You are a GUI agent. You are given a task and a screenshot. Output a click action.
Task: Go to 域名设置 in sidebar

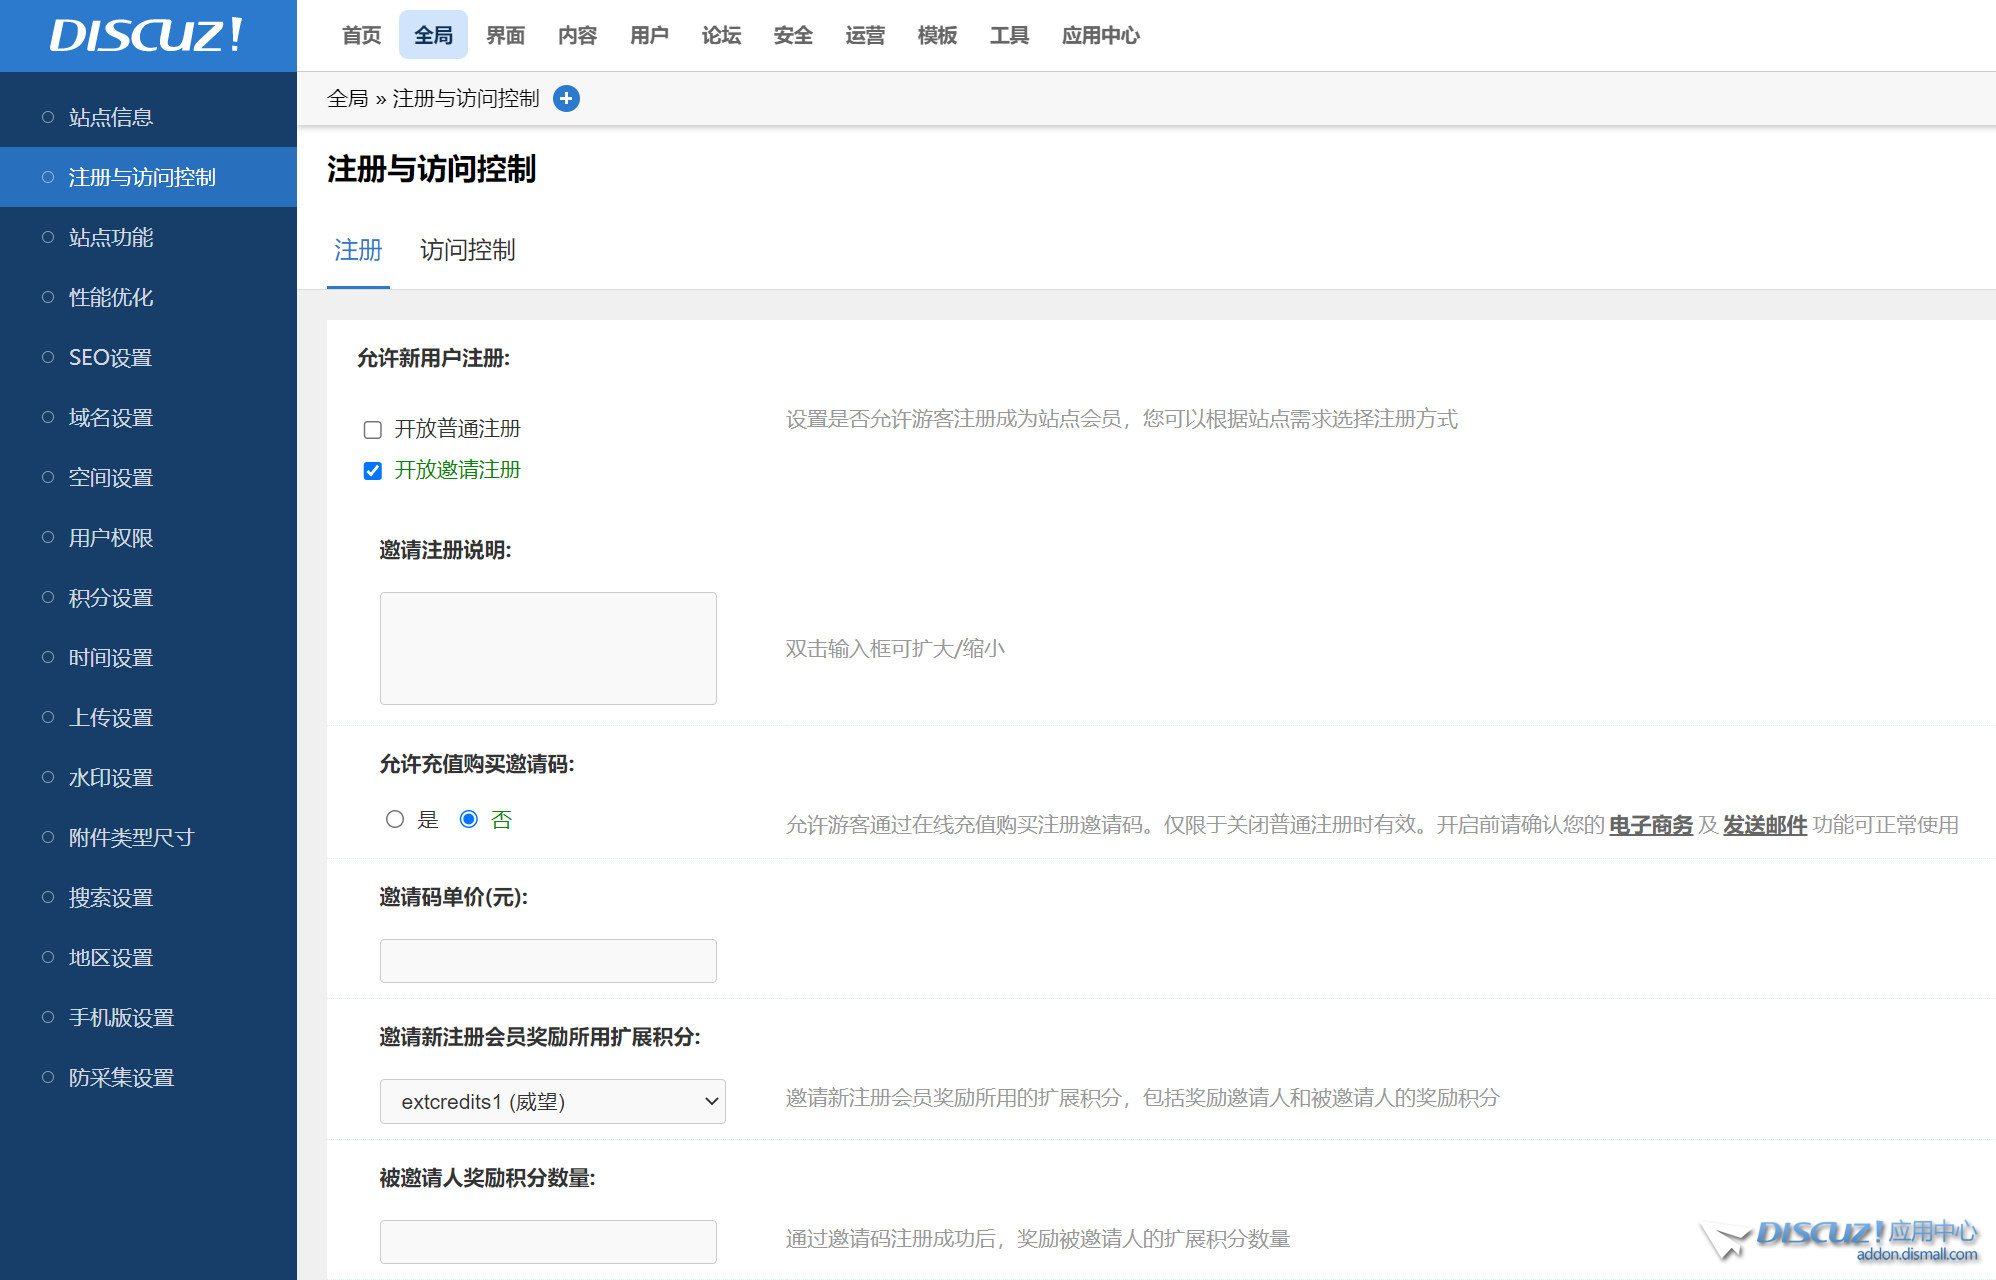coord(148,417)
